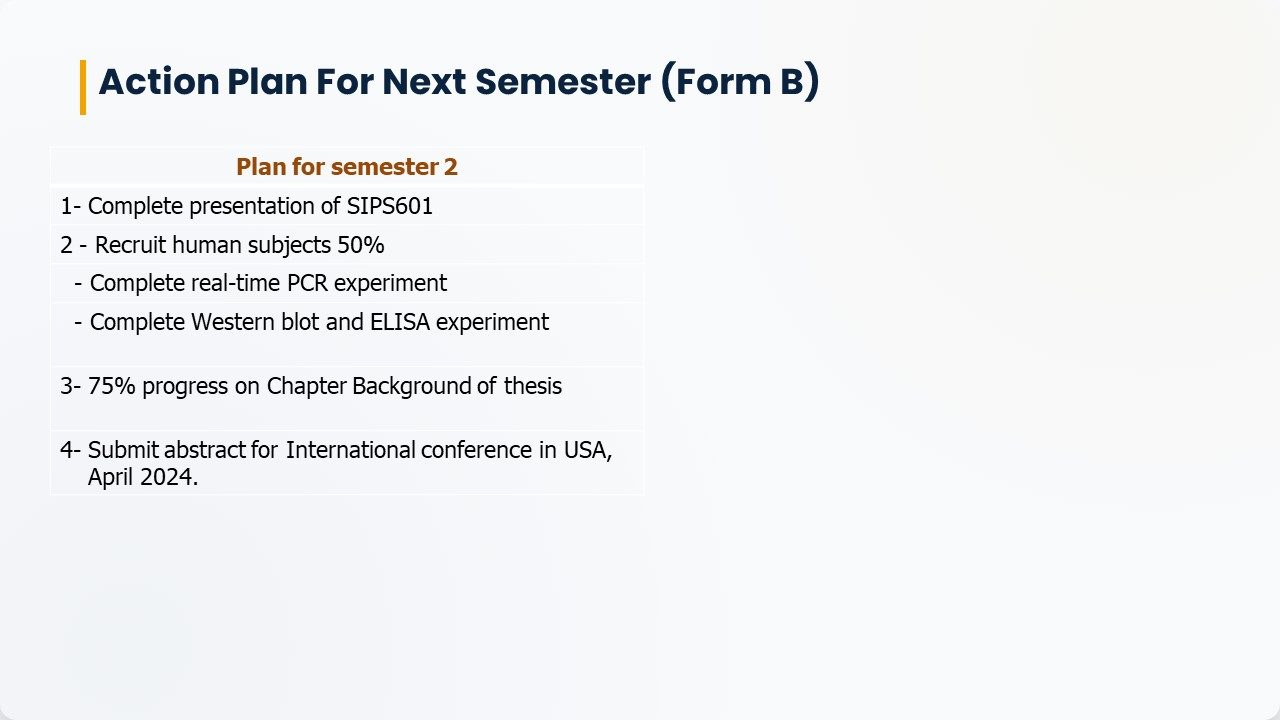Click "(Form B)" in the title
Screen dimensions: 1280x720
click(x=740, y=83)
